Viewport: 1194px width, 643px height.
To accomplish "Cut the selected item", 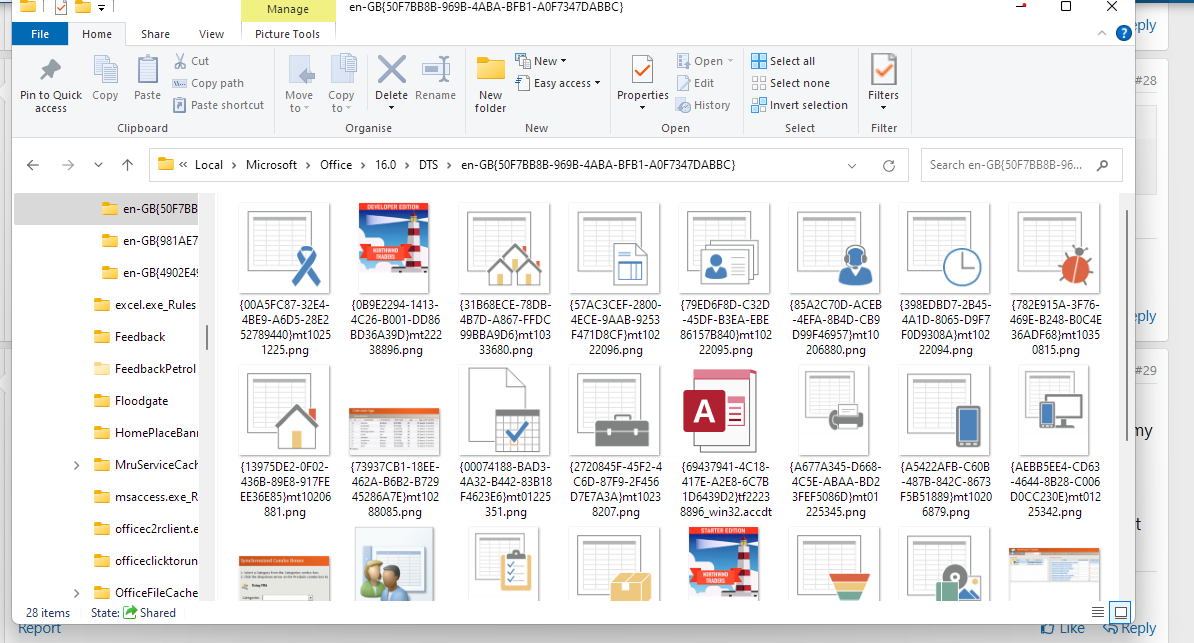I will pos(191,61).
